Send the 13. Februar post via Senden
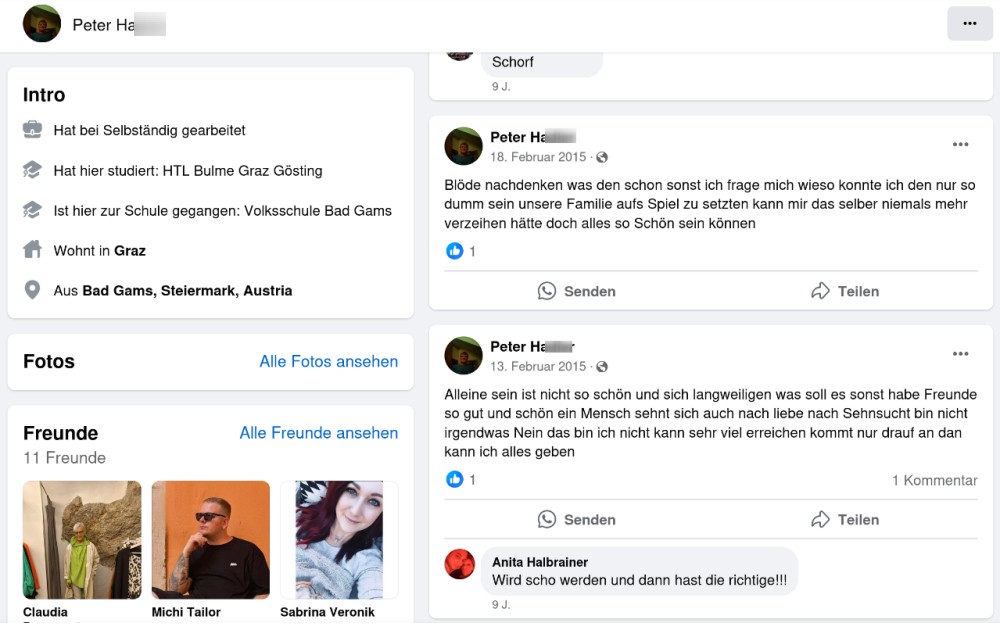The height and width of the screenshot is (624, 1000). (576, 519)
